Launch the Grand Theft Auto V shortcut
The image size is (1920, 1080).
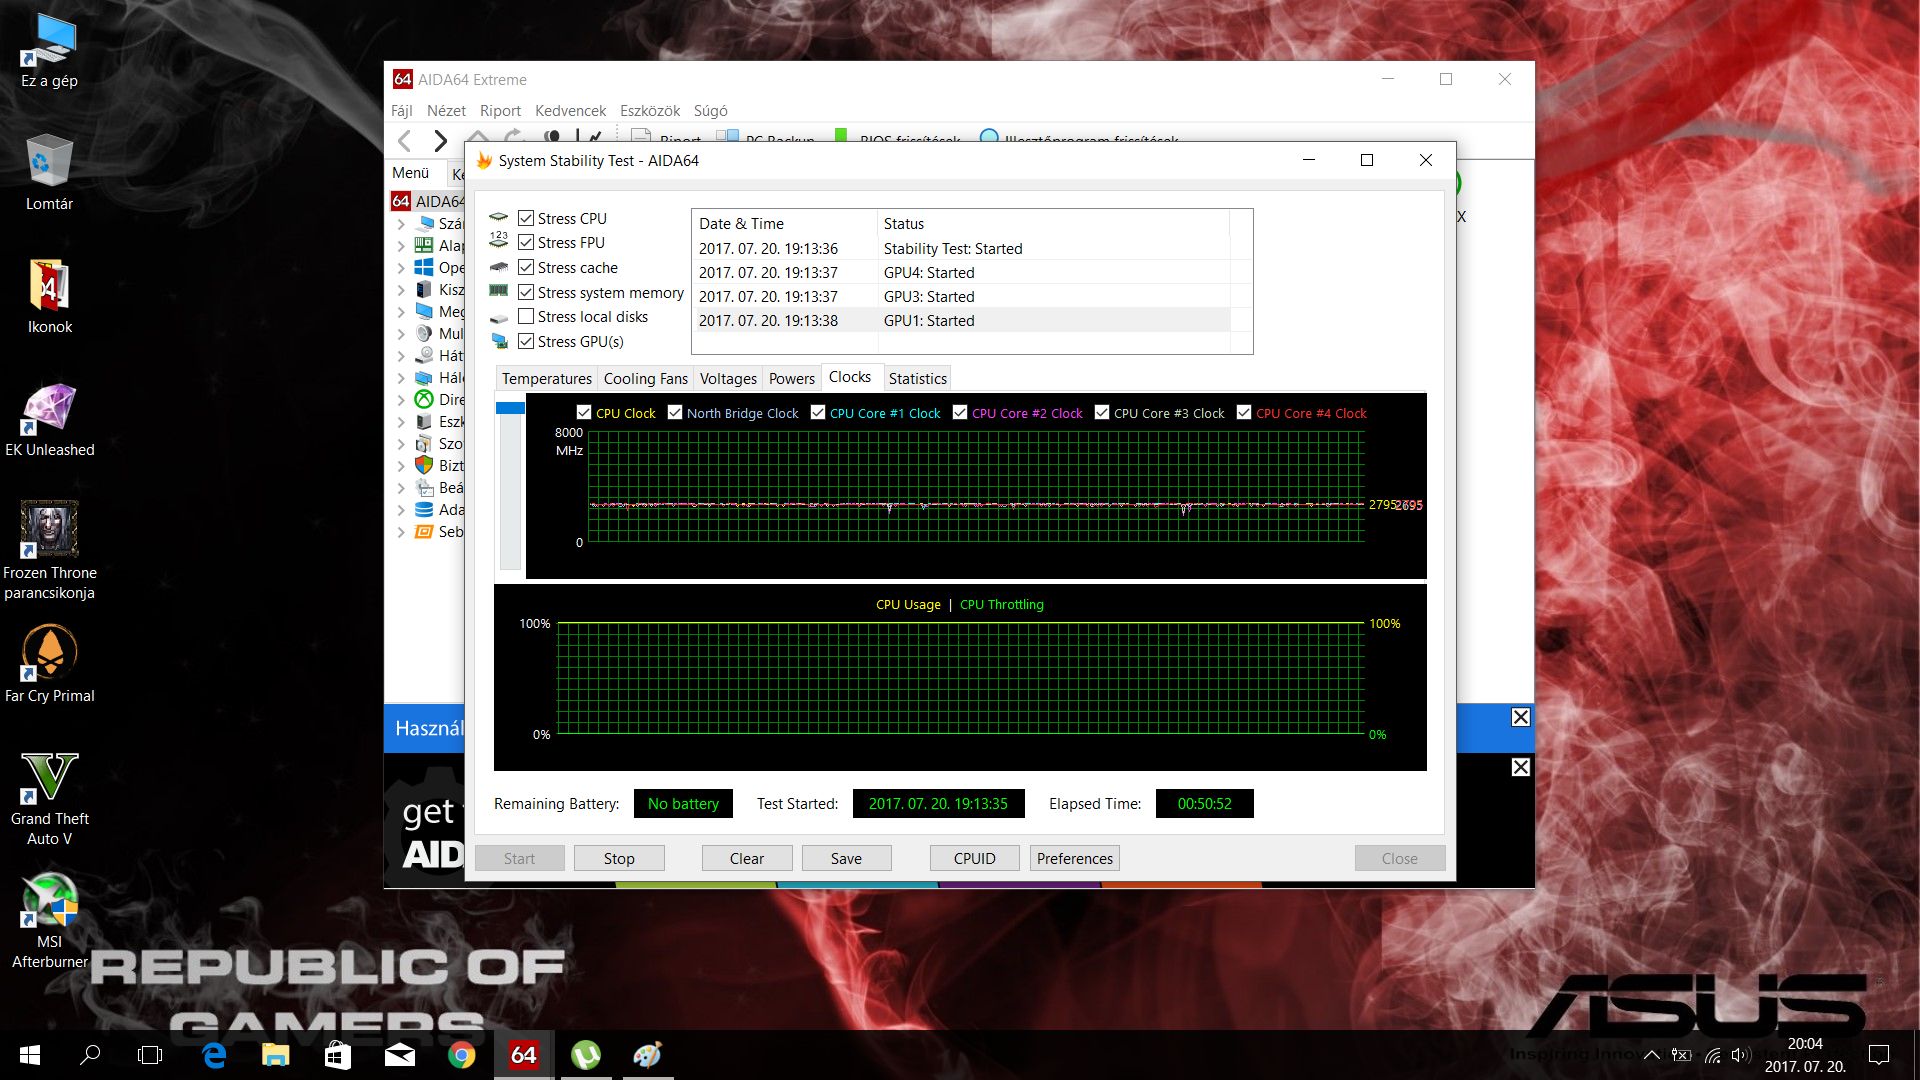coord(49,798)
